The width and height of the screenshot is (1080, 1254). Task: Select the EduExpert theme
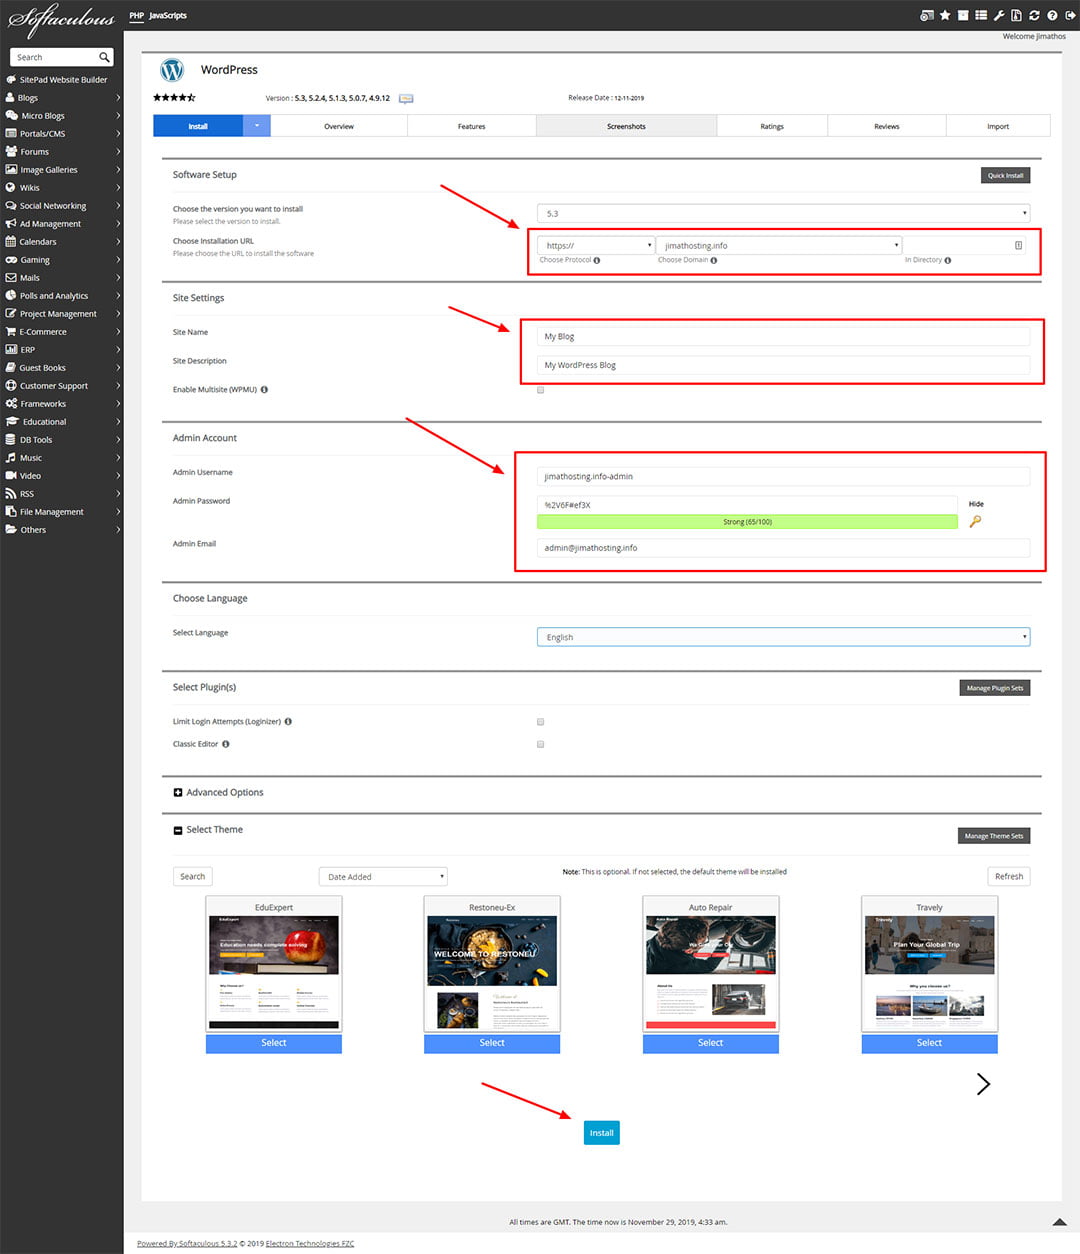pos(274,1043)
